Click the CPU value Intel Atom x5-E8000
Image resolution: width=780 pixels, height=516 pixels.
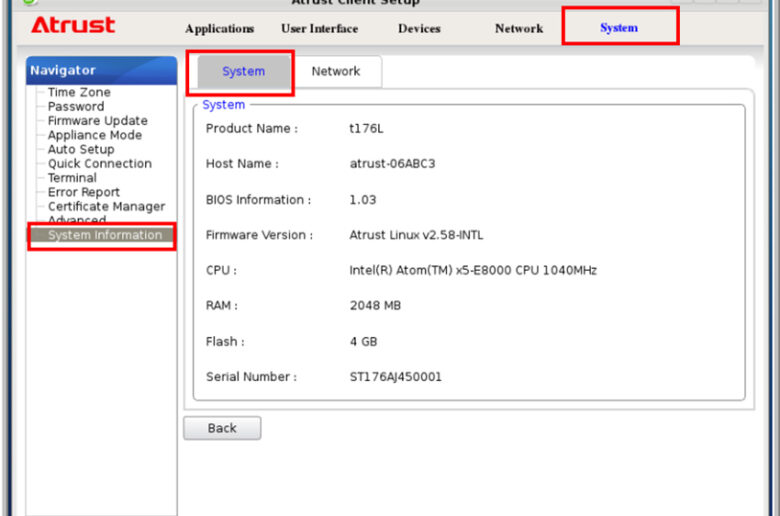[x=473, y=270]
